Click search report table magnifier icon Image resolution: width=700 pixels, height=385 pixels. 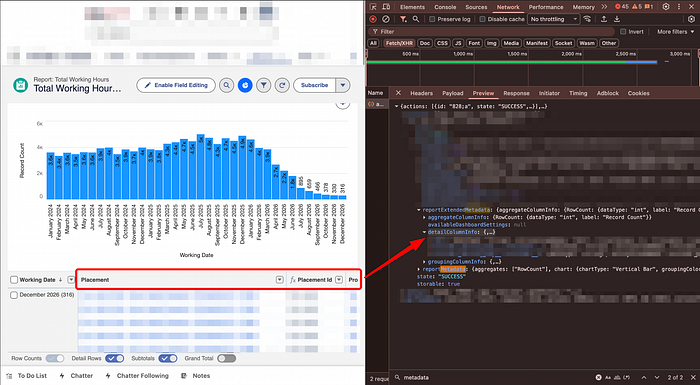pyautogui.click(x=227, y=85)
